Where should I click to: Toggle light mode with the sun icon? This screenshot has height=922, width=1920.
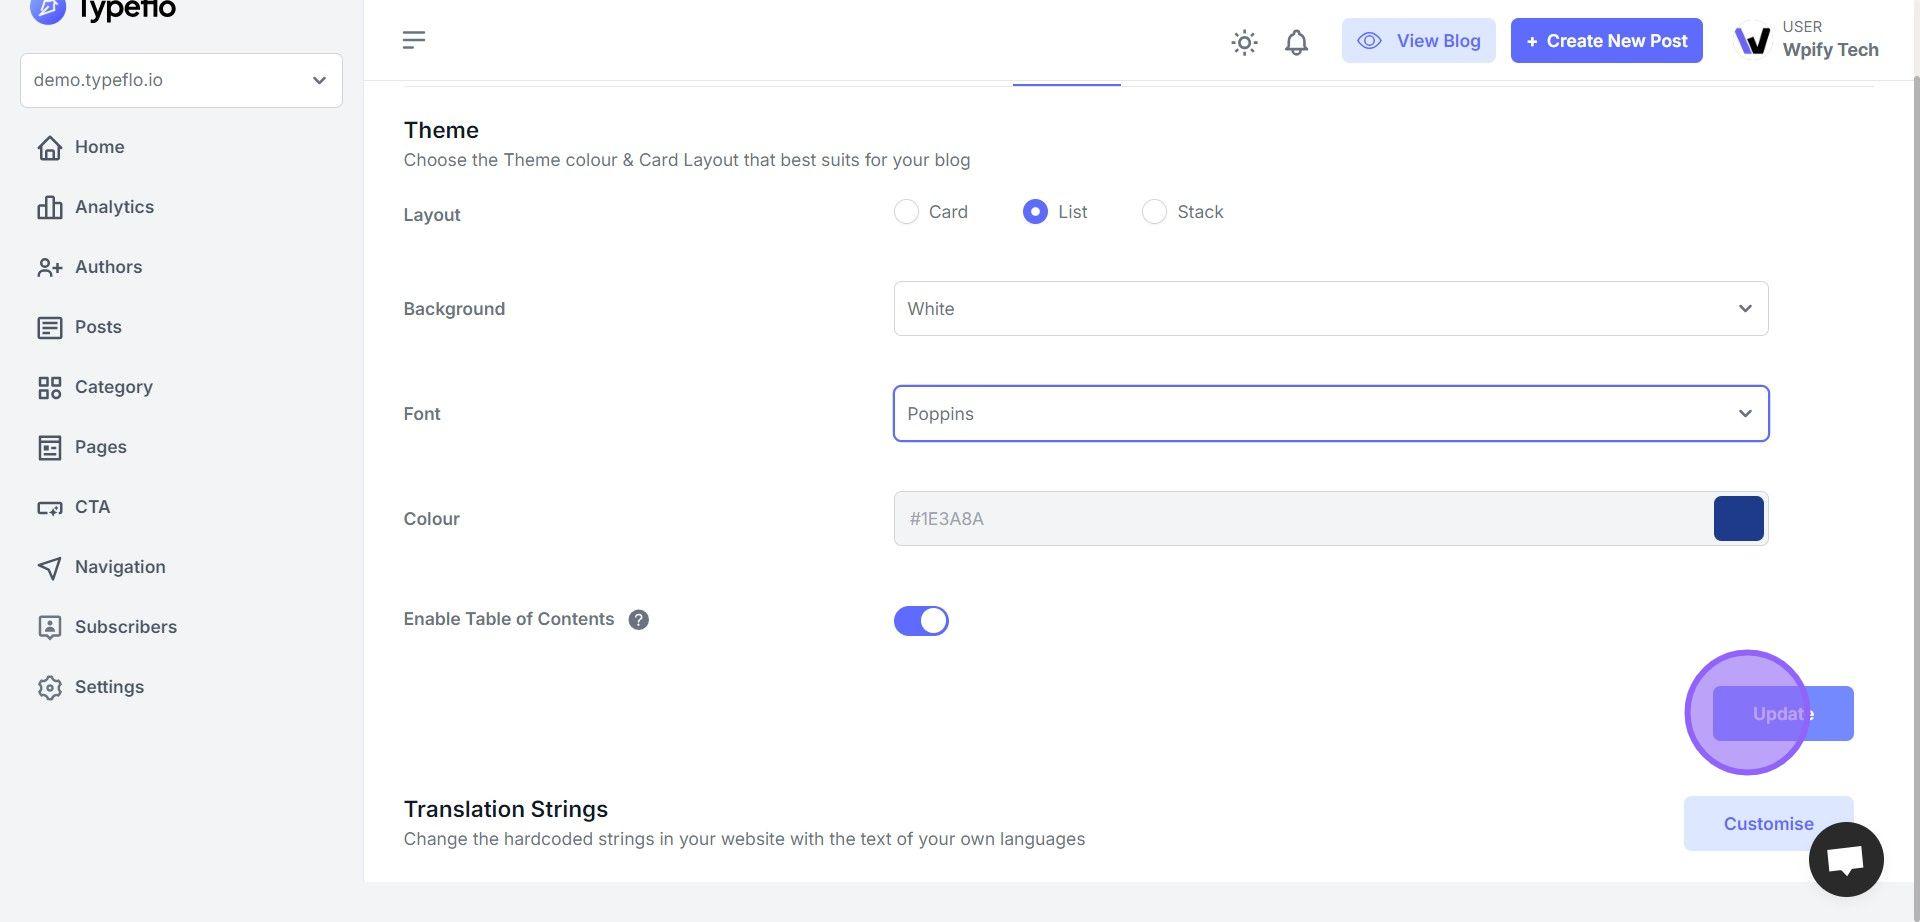pyautogui.click(x=1244, y=42)
